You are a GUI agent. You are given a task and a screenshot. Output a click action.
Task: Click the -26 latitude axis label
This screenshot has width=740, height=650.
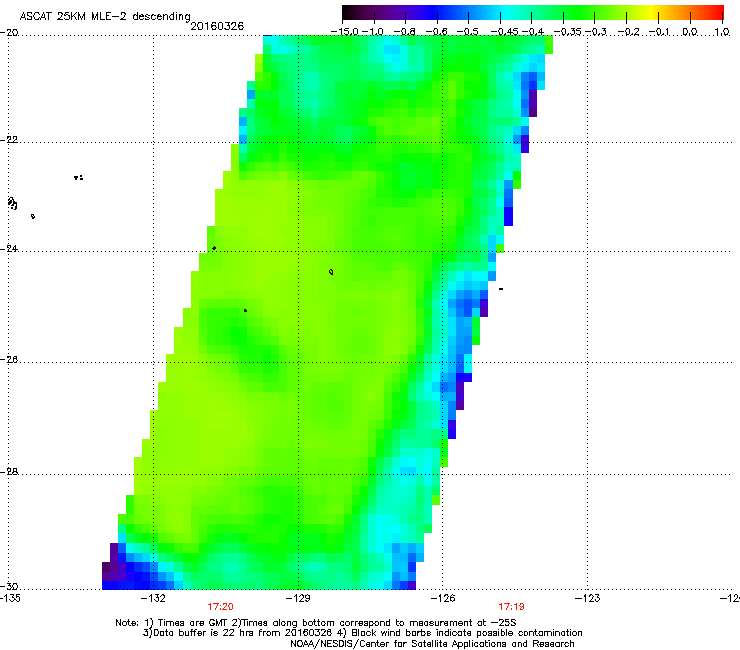click(9, 360)
